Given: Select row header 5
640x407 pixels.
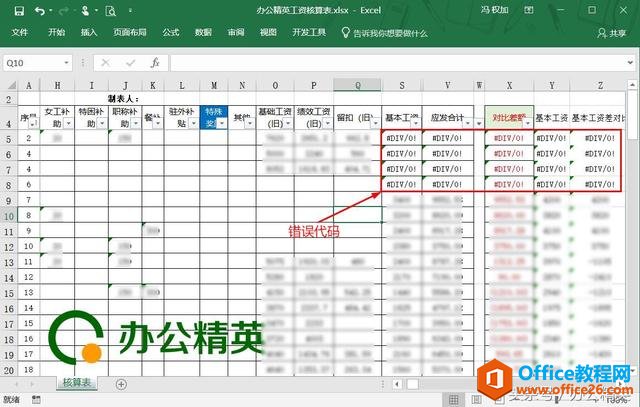Looking at the screenshot, I should (9, 139).
